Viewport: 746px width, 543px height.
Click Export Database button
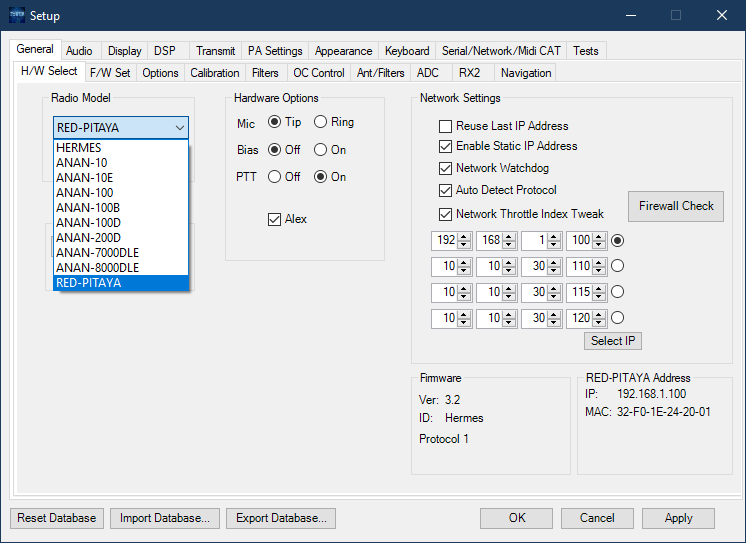pos(281,518)
